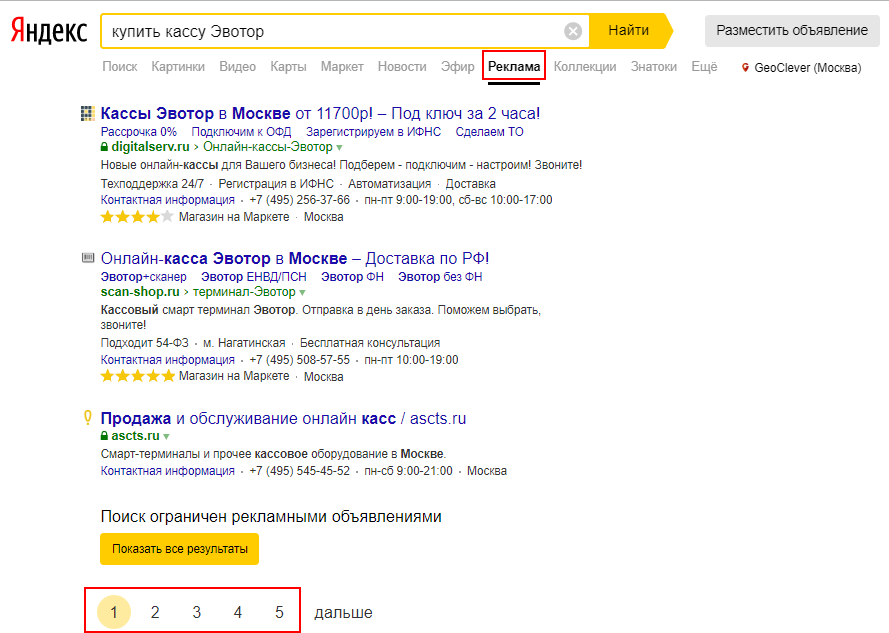Open the scan-shop.ru green URL link
This screenshot has width=889, height=633.
coord(140,292)
